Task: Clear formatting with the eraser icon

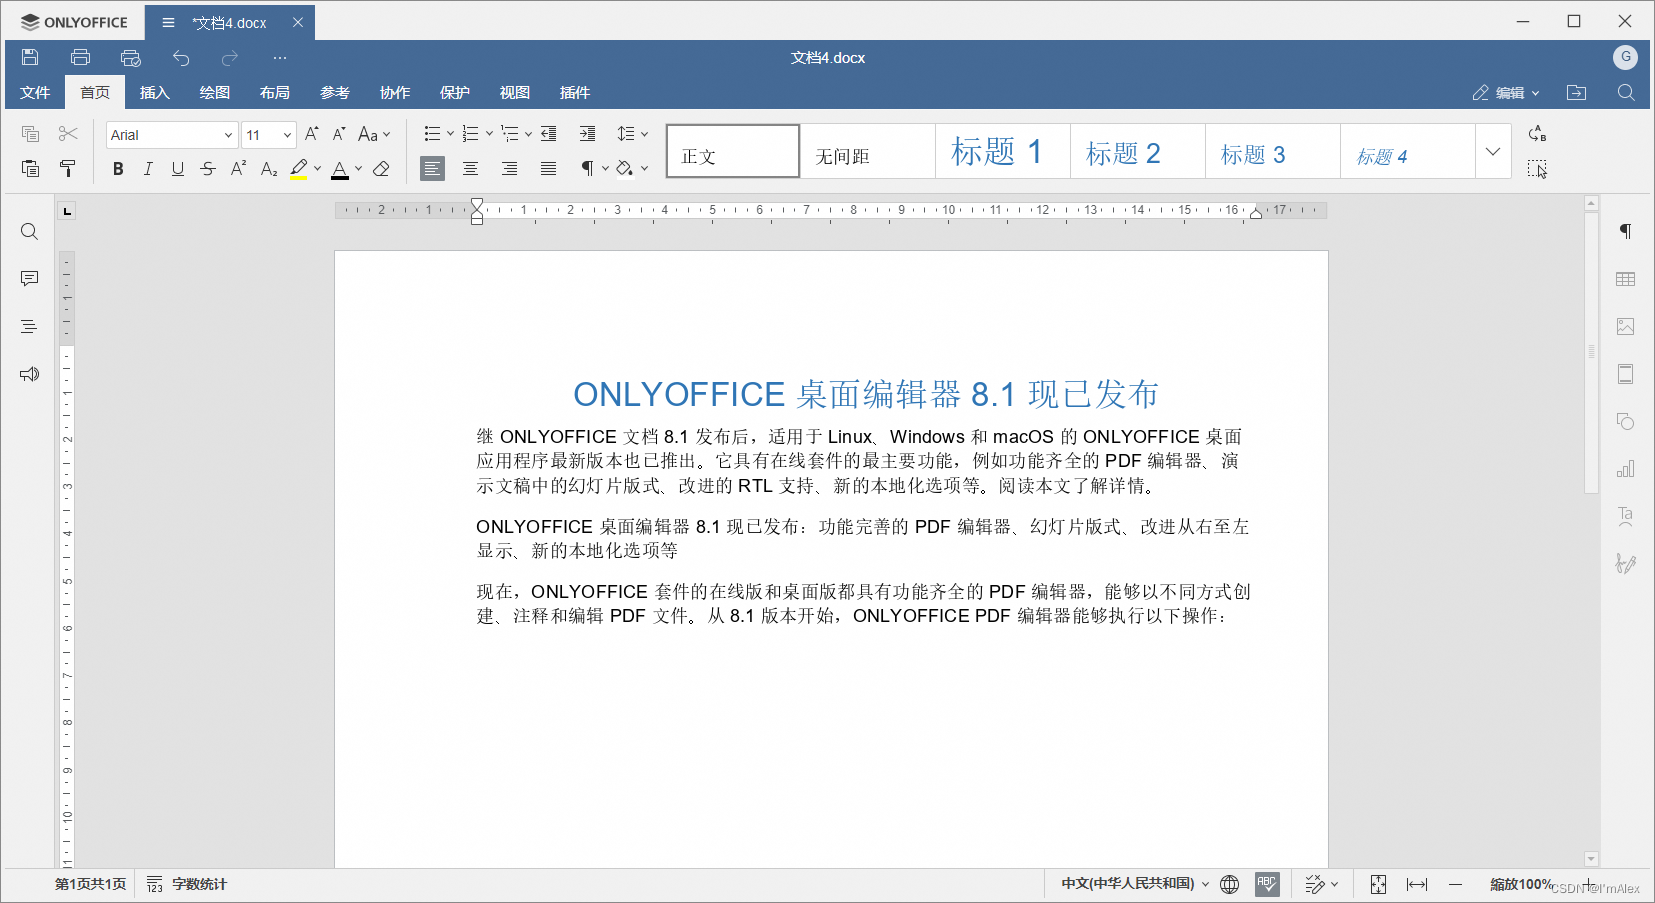Action: tap(381, 169)
